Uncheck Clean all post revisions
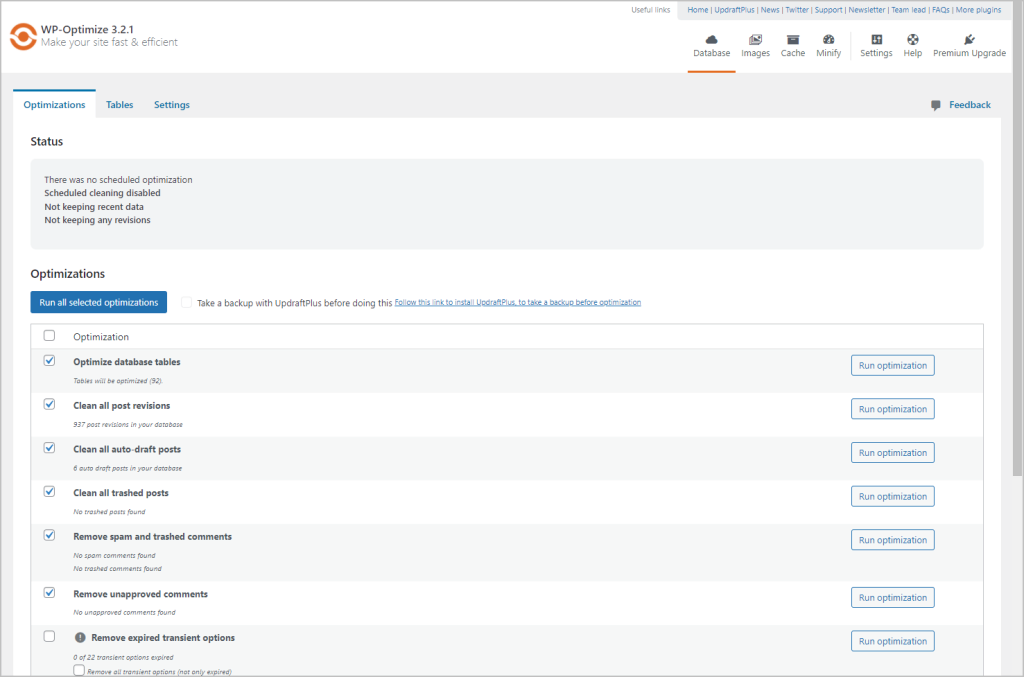The image size is (1024, 677). pos(49,404)
